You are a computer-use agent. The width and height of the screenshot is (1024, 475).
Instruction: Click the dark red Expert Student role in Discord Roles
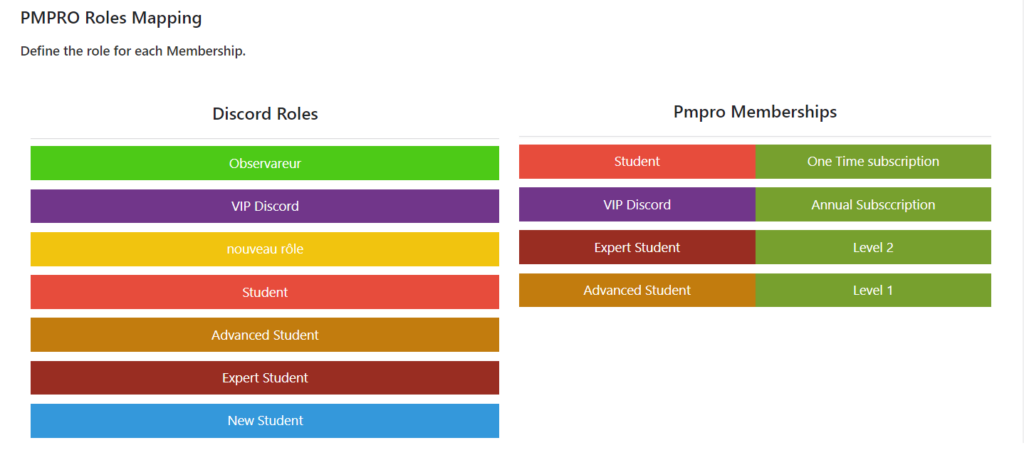coord(264,378)
